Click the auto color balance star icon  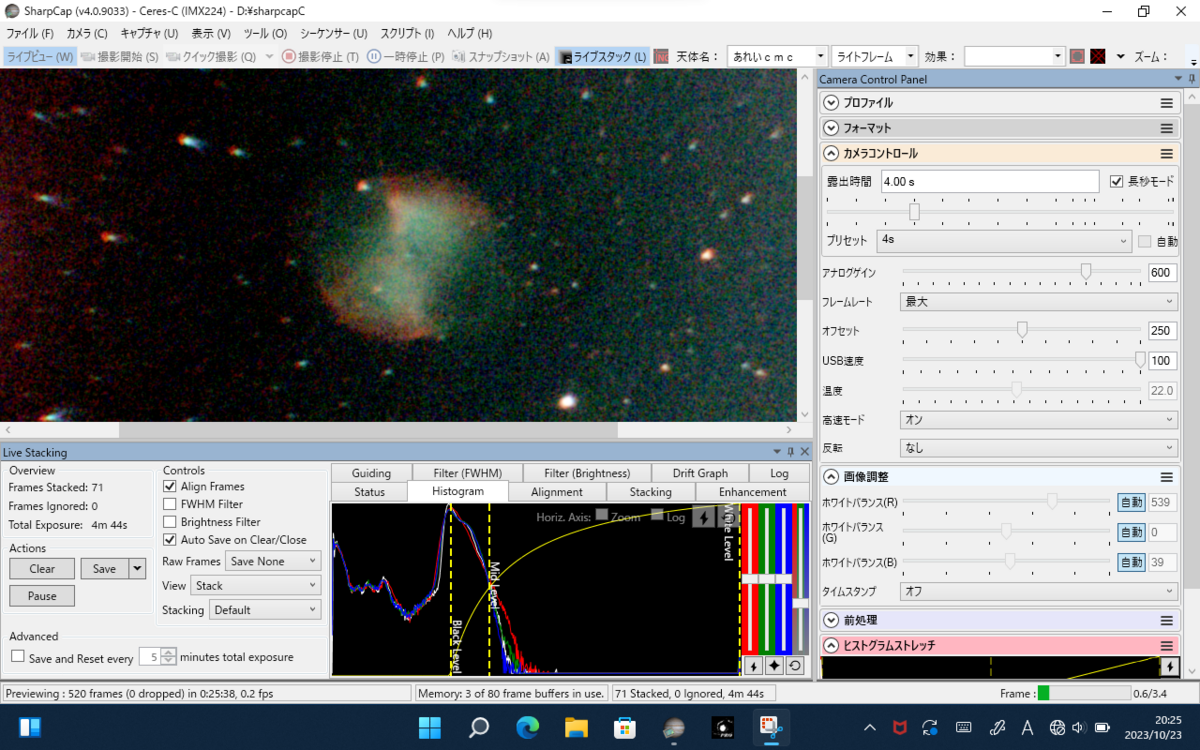774,666
